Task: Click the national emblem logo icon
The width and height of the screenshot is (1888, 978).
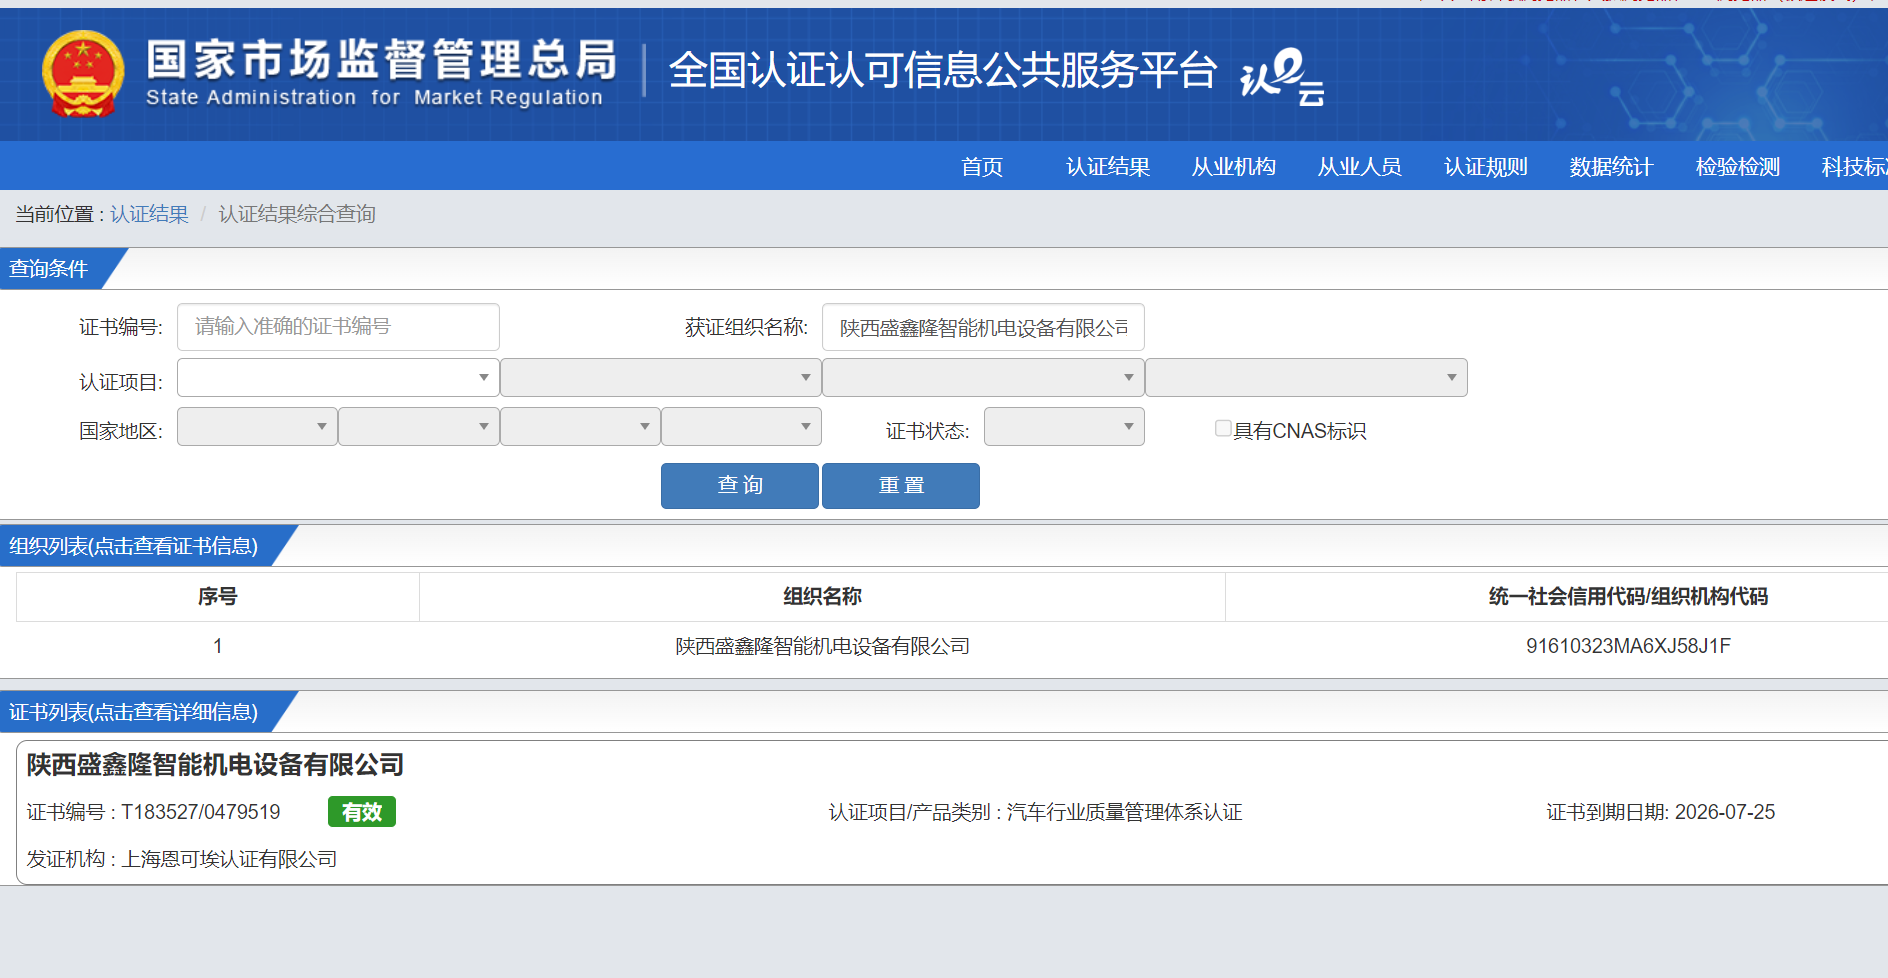Action: [x=83, y=73]
